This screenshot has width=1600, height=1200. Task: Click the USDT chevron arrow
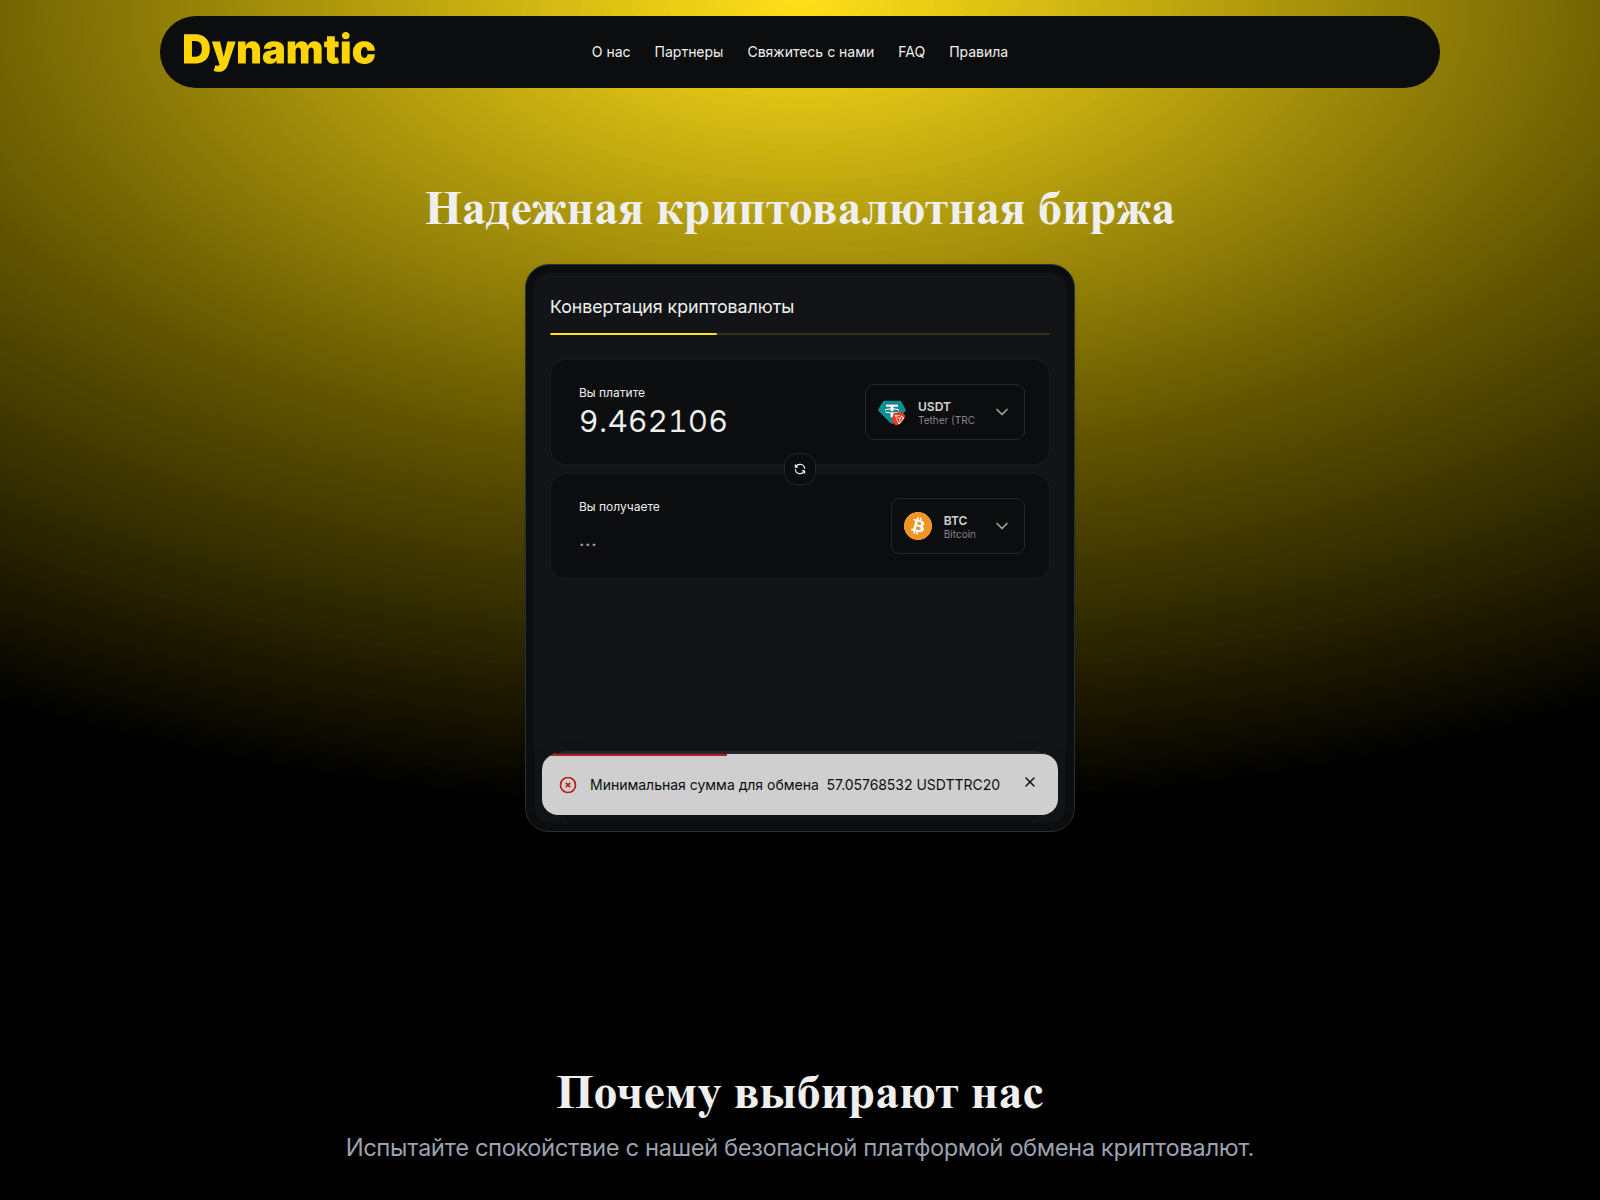point(1002,412)
